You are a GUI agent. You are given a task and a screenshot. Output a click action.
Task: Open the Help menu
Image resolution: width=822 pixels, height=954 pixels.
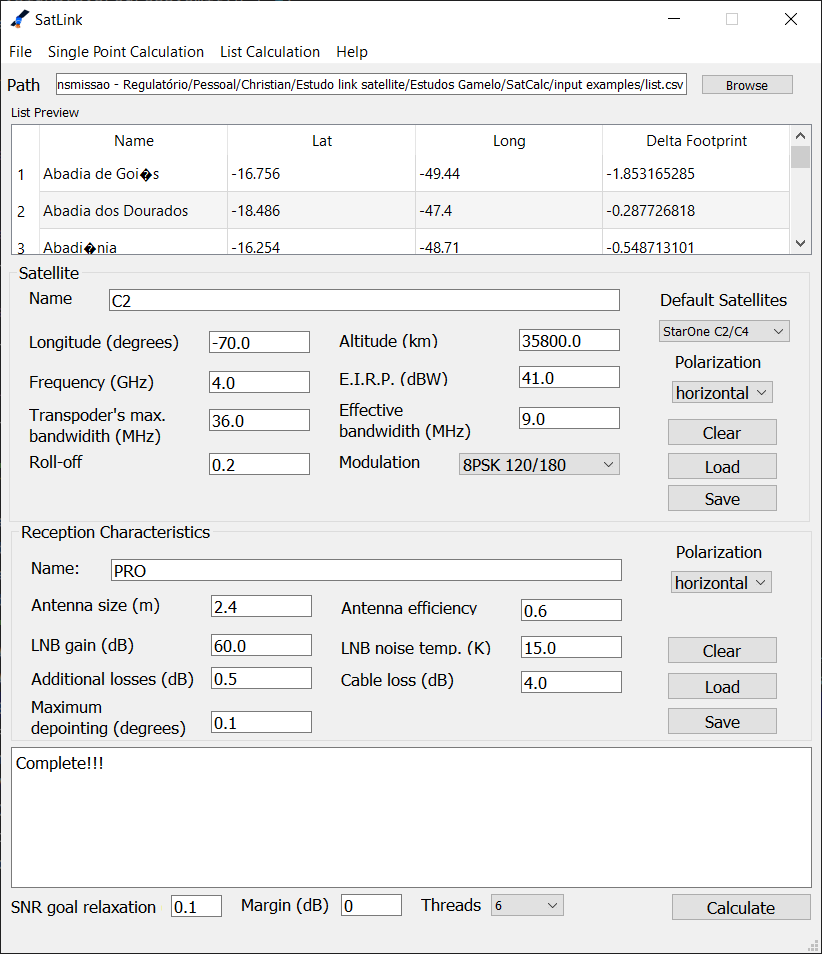click(352, 52)
